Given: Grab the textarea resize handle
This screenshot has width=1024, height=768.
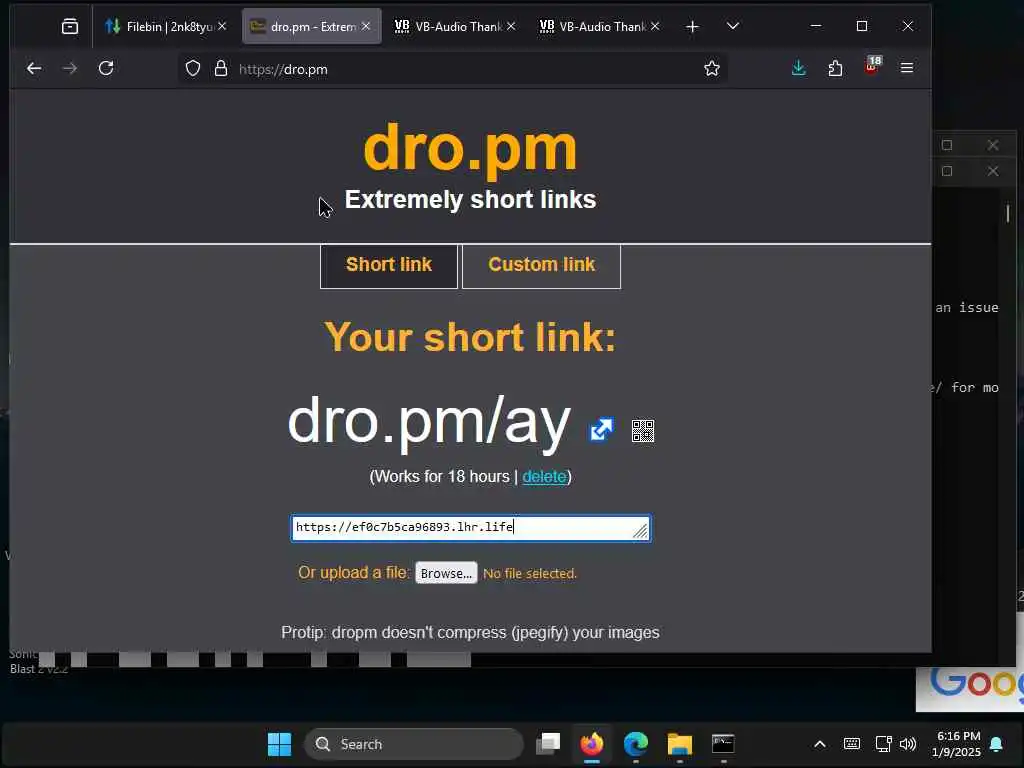Looking at the screenshot, I should pos(641,532).
